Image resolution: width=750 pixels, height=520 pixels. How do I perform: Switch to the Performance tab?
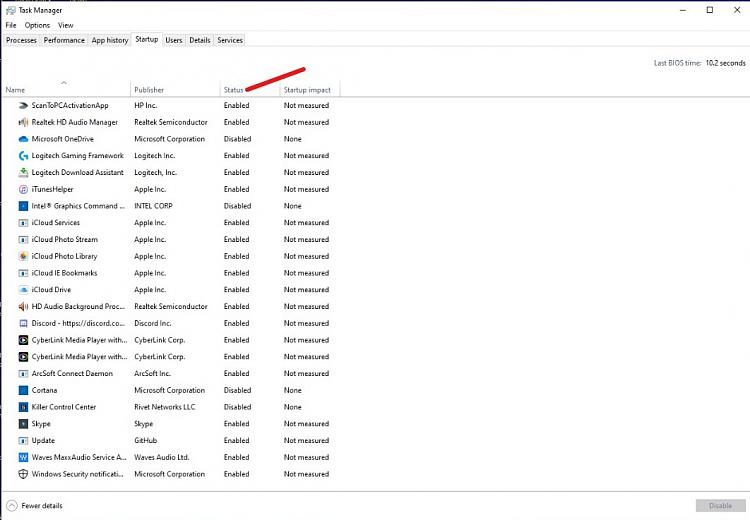click(x=65, y=40)
